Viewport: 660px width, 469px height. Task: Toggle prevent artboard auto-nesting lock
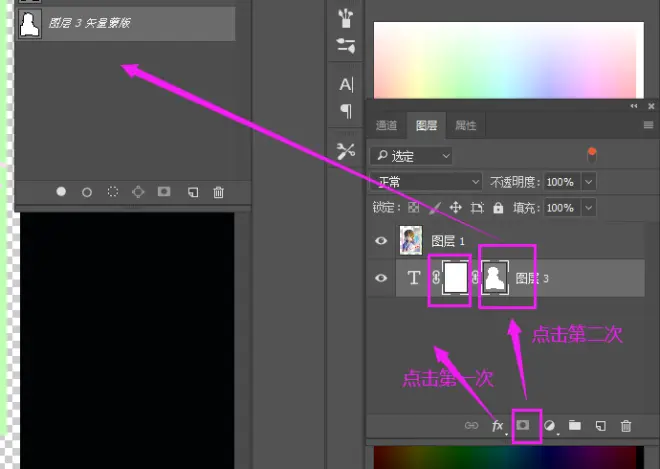pos(477,208)
